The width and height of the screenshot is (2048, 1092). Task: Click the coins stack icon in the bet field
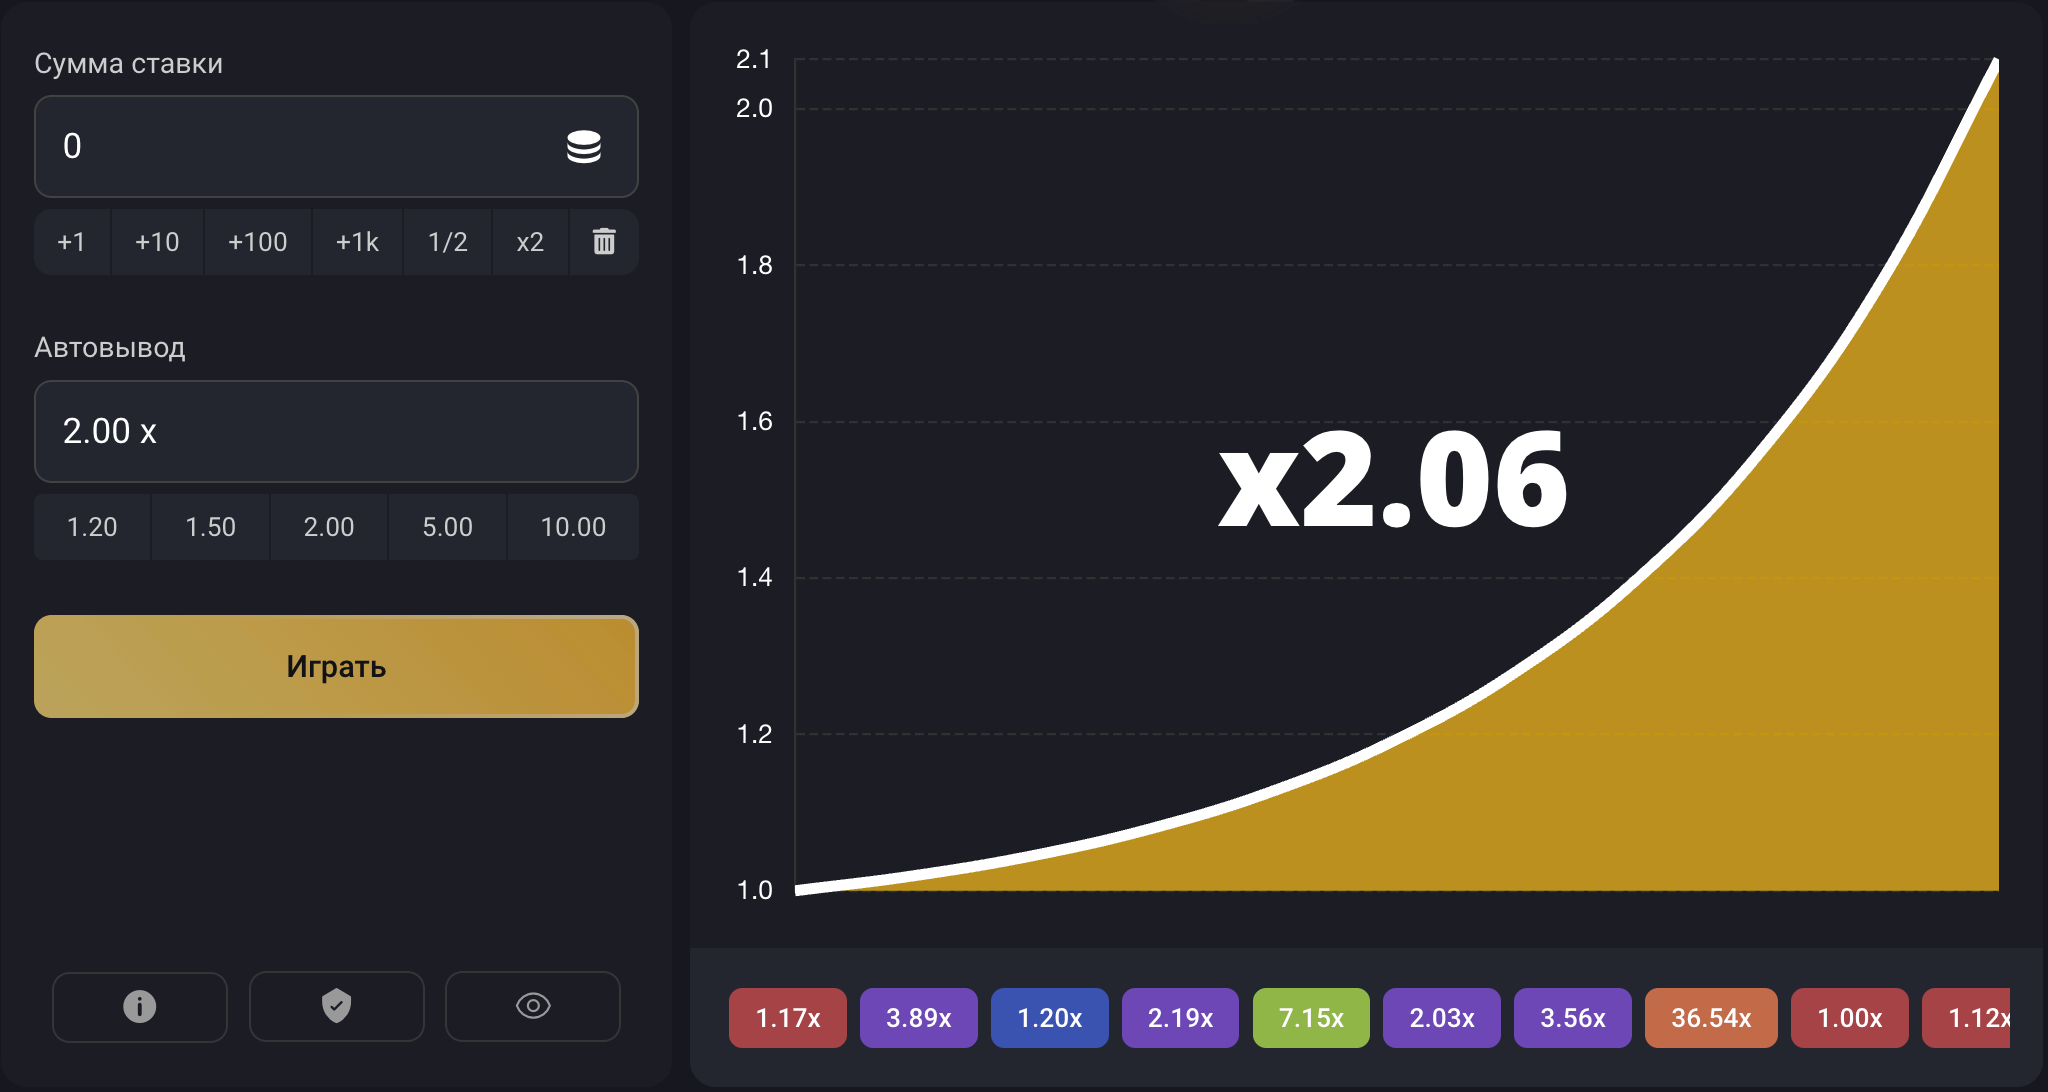click(x=584, y=147)
